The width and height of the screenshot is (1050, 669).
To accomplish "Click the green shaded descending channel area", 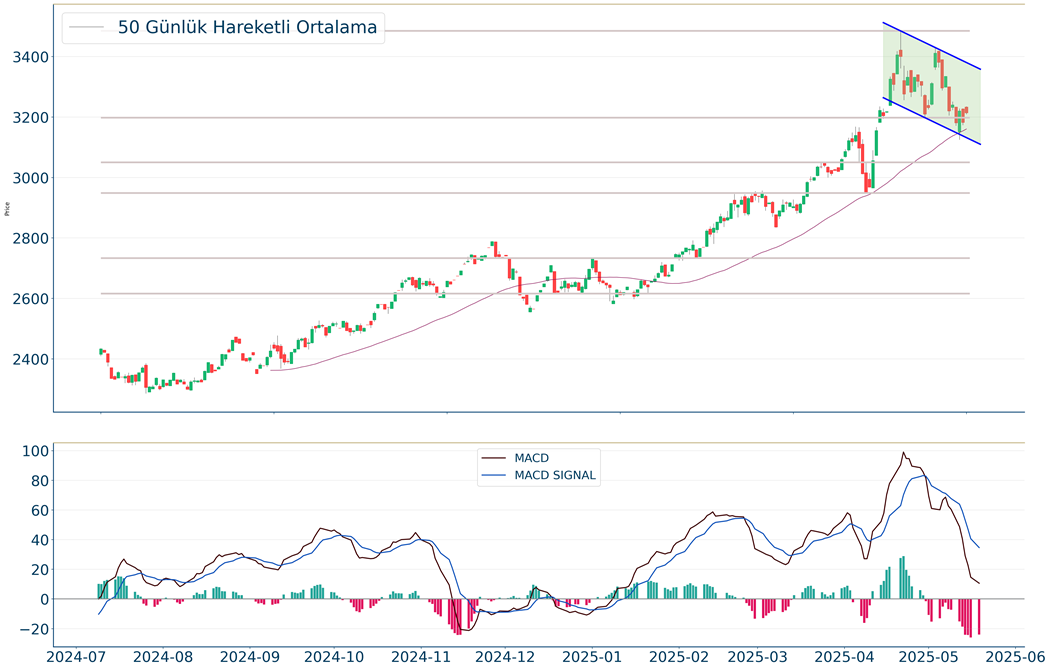I will click(x=932, y=84).
